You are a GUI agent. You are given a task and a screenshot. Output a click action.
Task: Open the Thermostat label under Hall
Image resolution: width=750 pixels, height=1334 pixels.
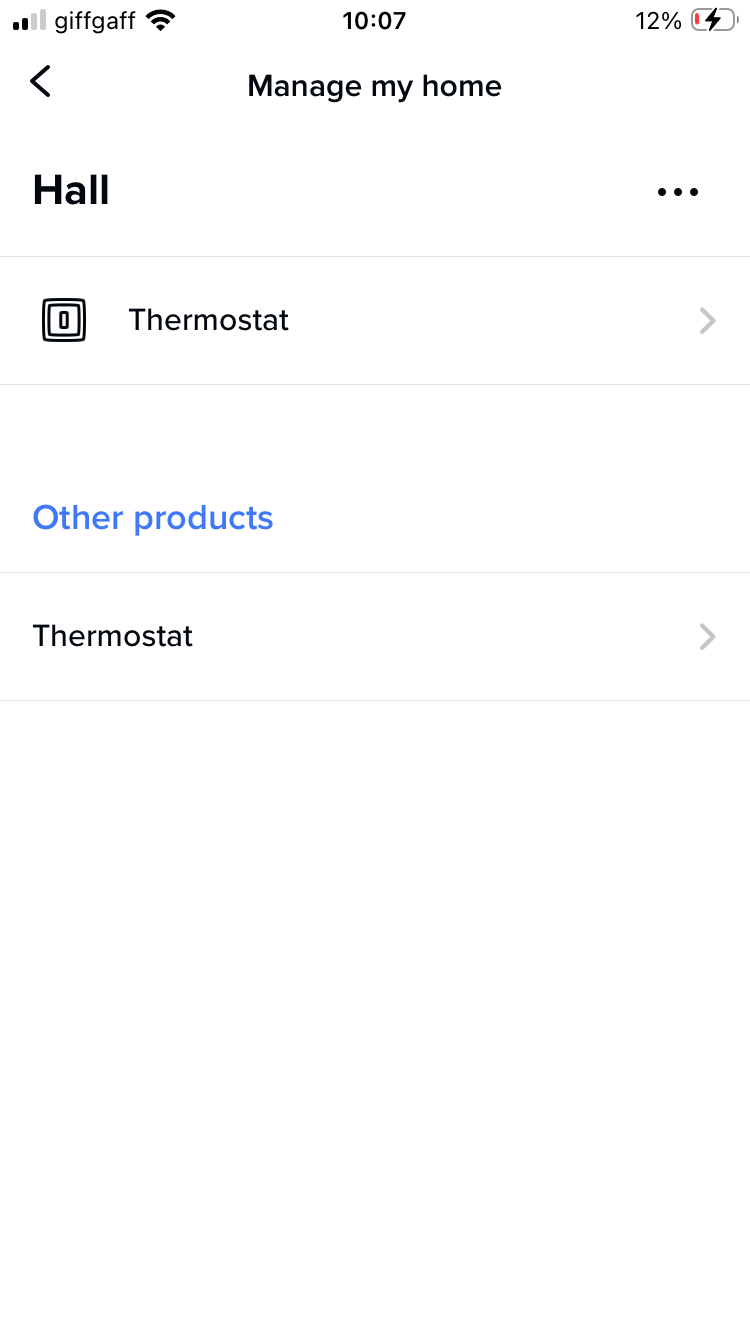pyautogui.click(x=208, y=320)
